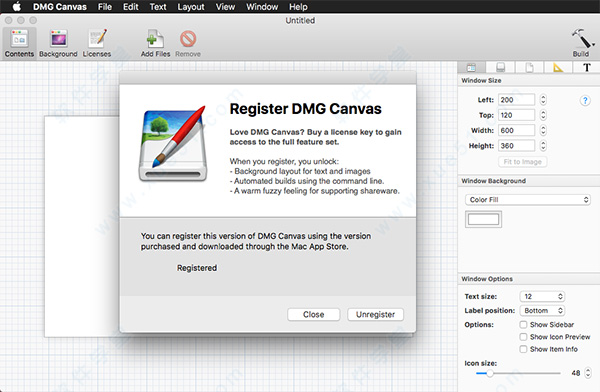
Task: Open the File menu
Action: (104, 7)
